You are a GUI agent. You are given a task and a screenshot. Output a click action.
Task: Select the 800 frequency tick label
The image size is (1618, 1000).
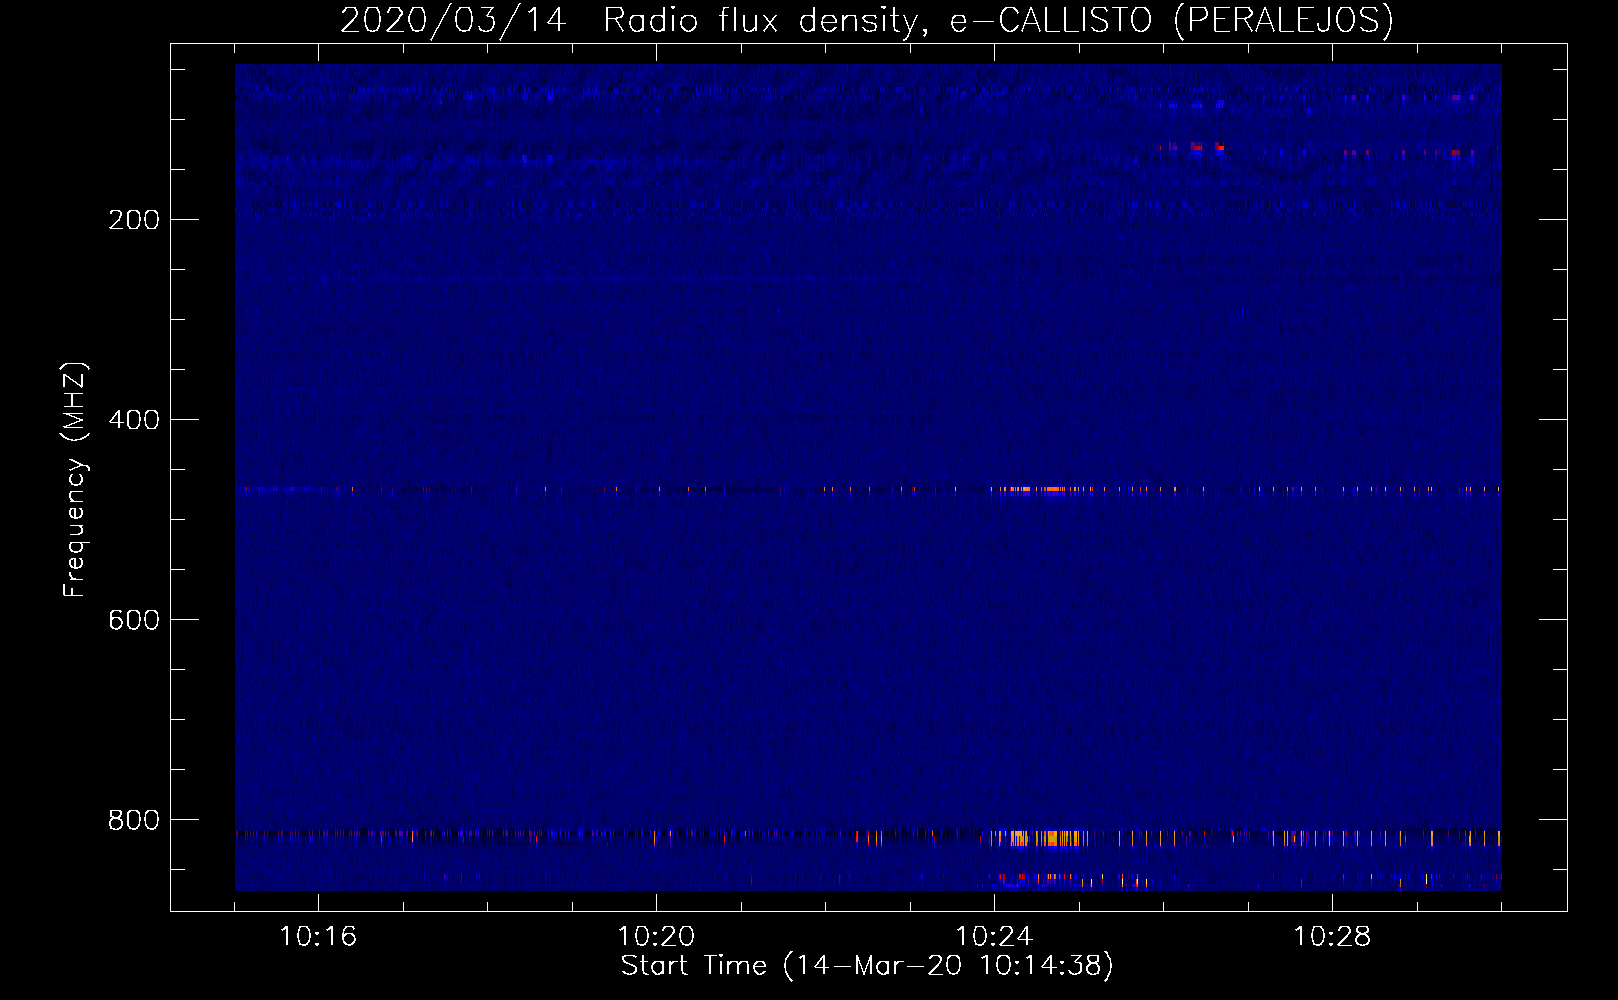(x=134, y=820)
